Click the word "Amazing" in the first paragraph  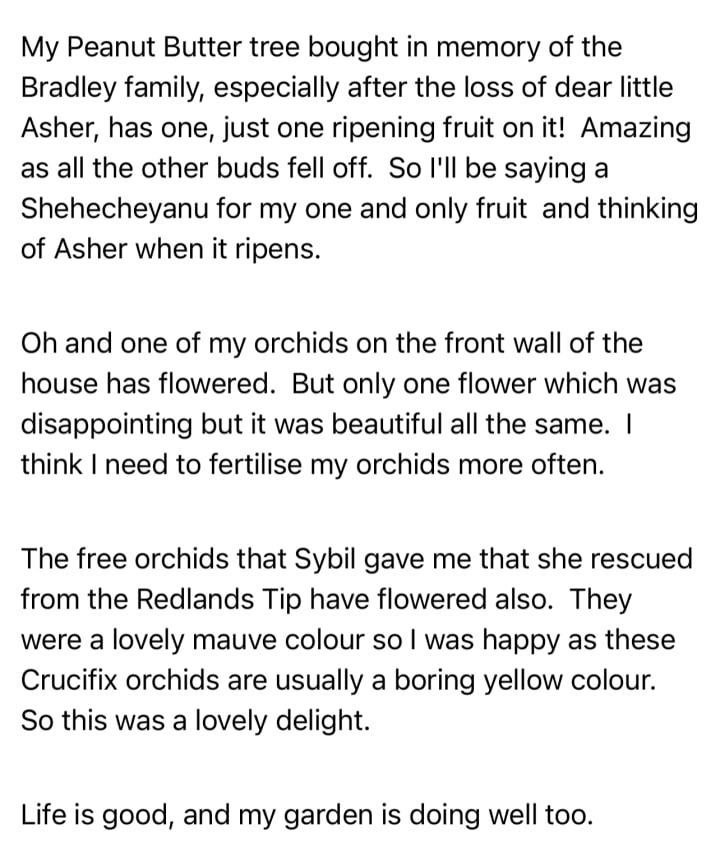click(x=636, y=129)
